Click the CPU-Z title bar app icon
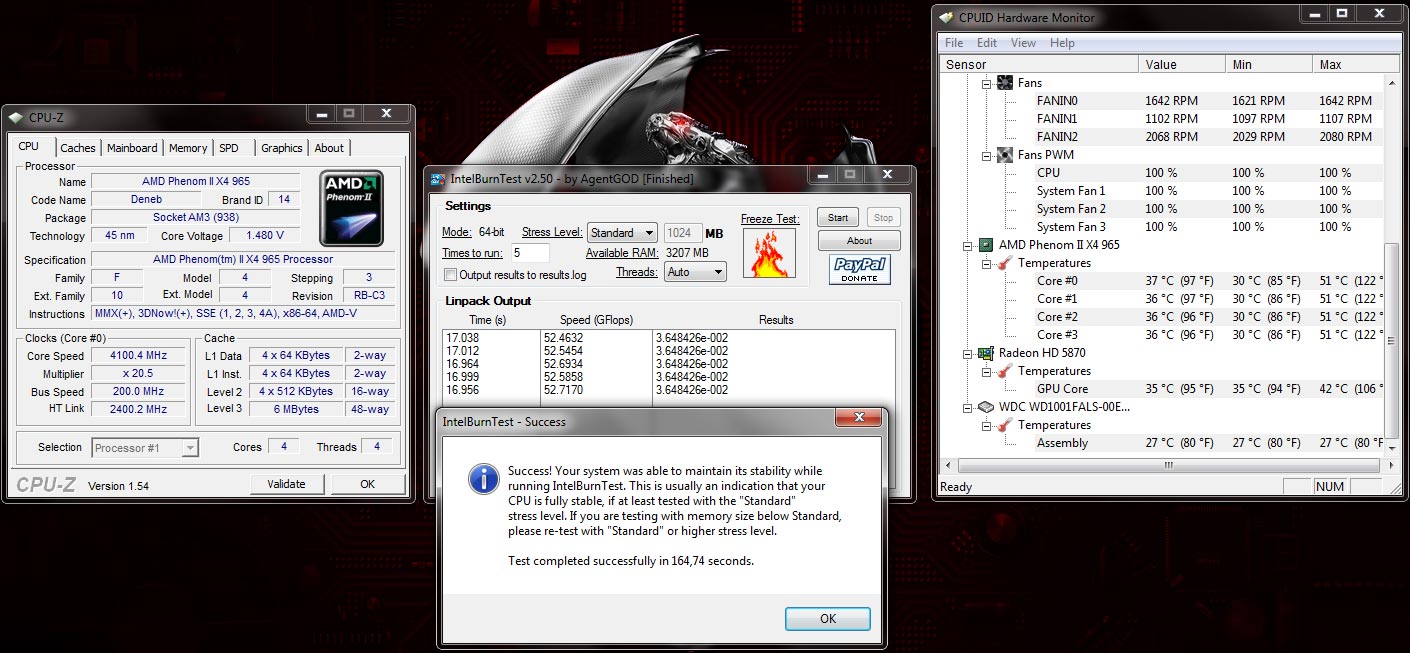The image size is (1410, 653). pyautogui.click(x=17, y=117)
